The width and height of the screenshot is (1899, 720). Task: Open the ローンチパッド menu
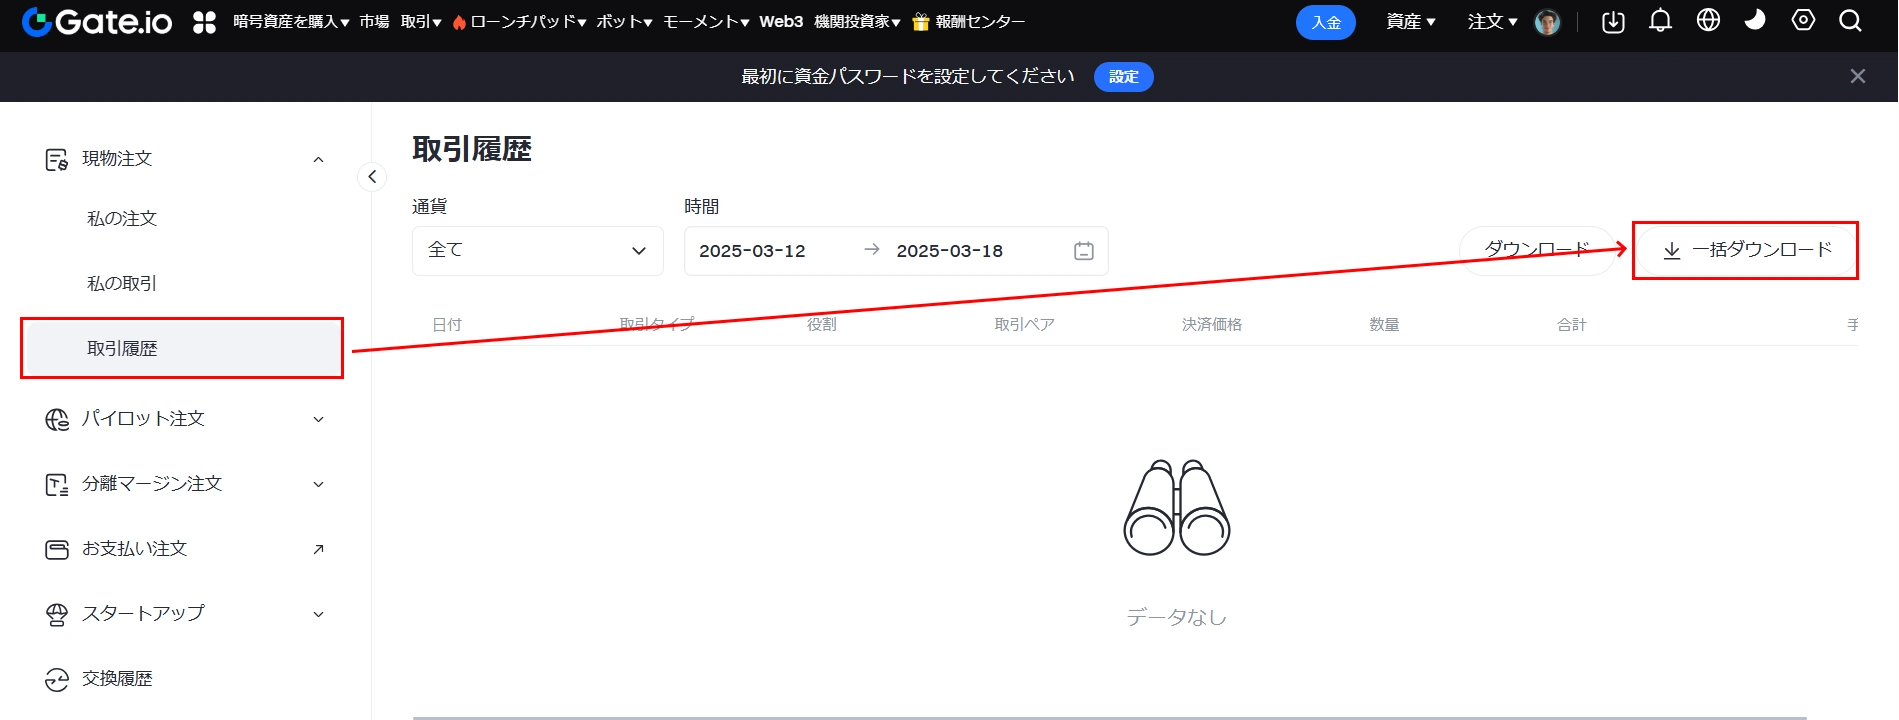coord(528,21)
